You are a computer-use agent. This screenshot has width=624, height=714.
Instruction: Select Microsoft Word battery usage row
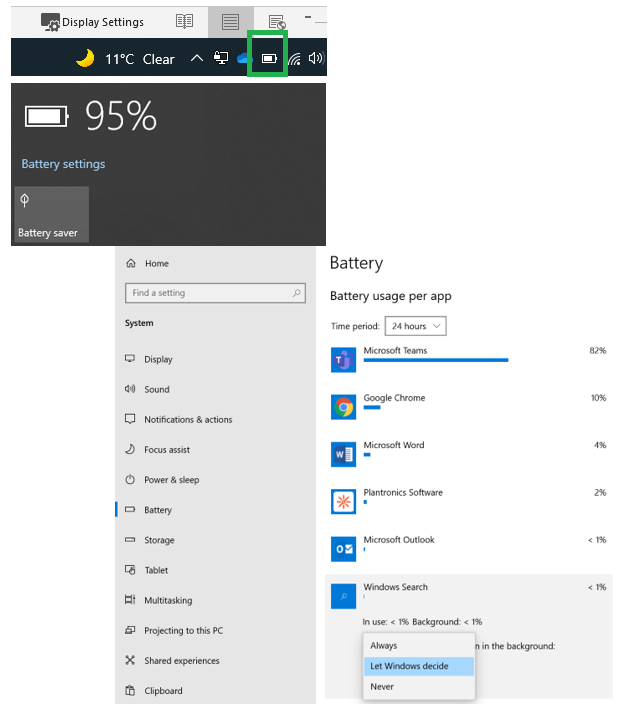tap(469, 454)
